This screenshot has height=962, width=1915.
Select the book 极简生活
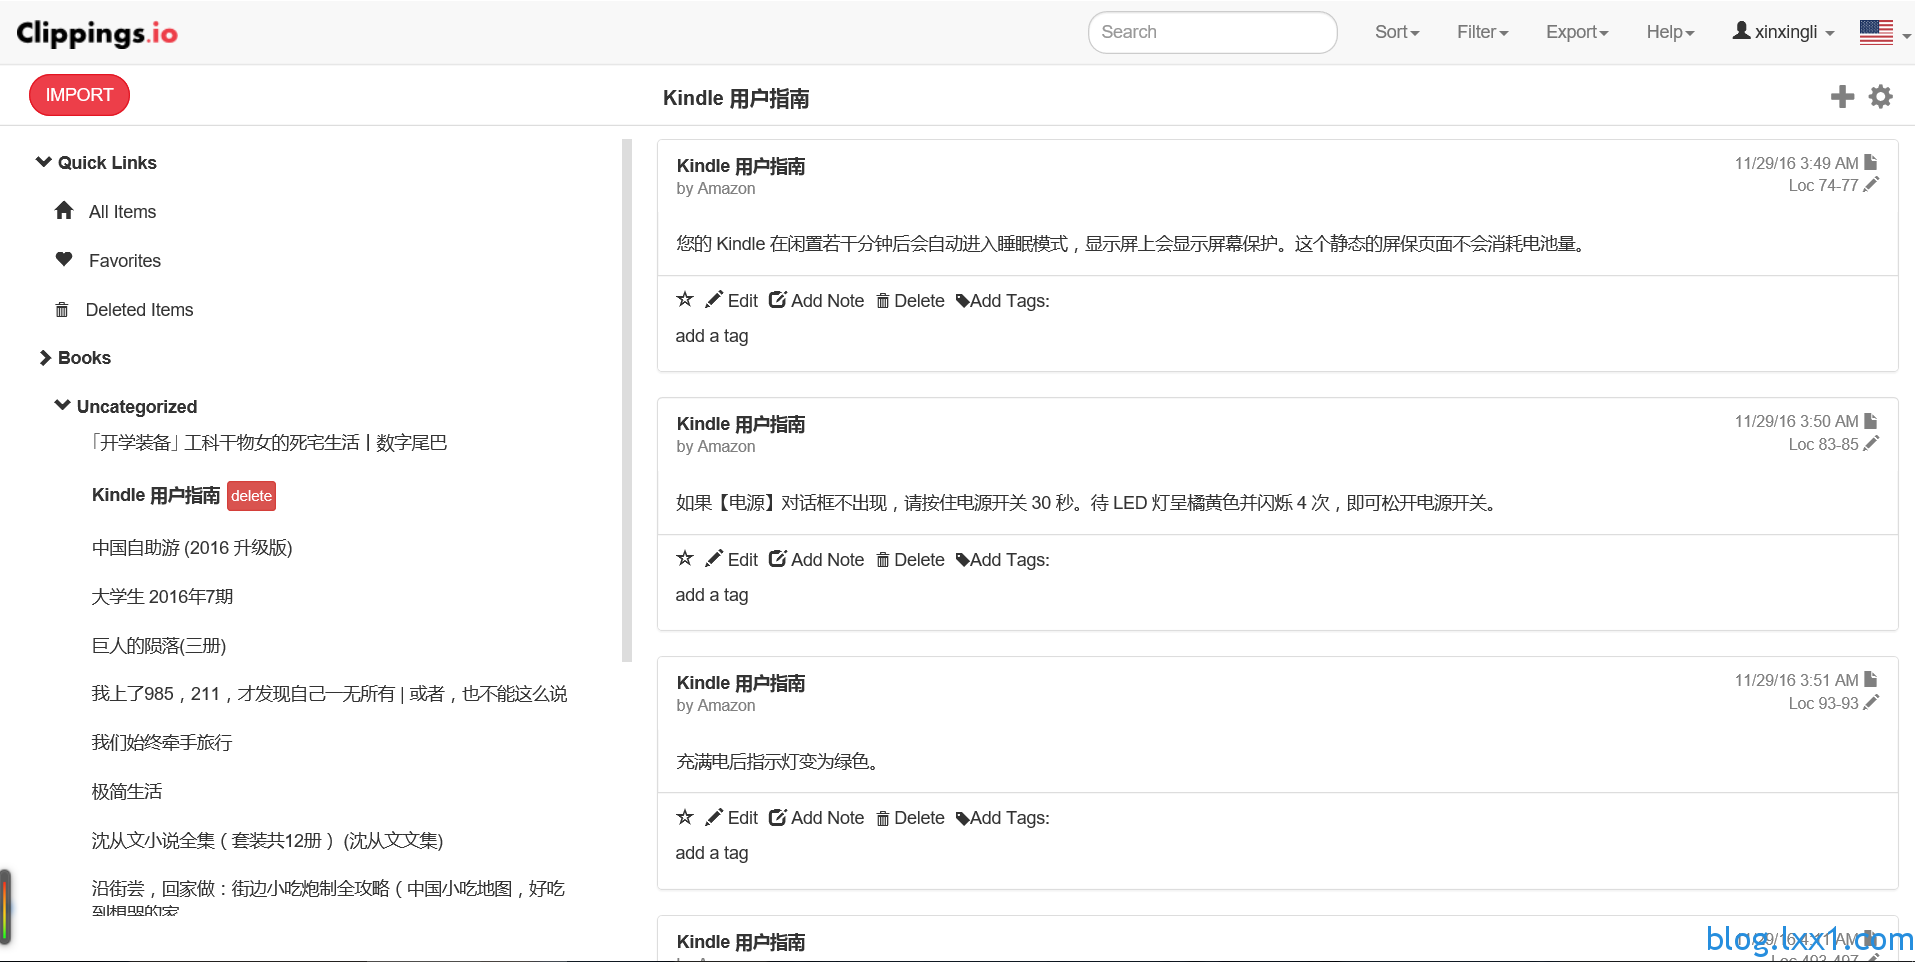(x=127, y=792)
